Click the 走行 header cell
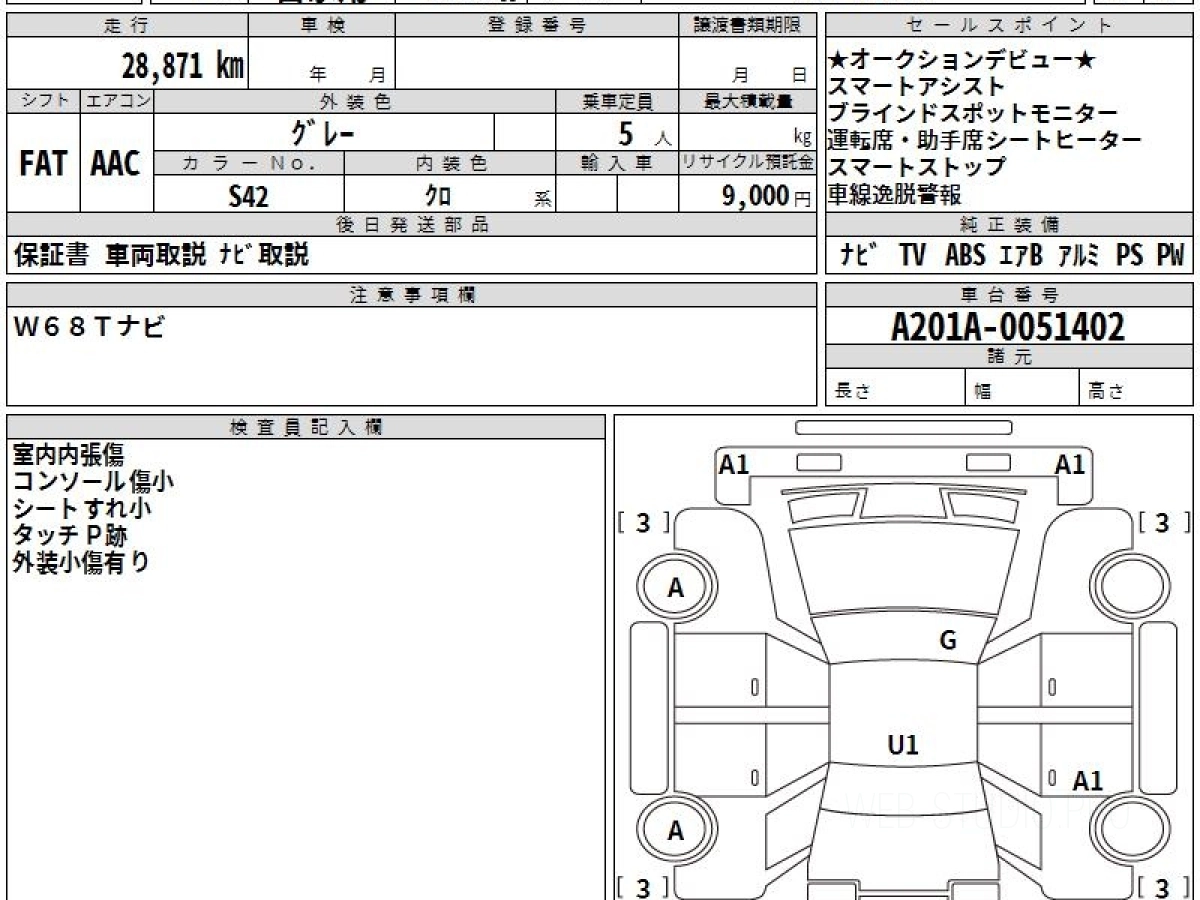The height and width of the screenshot is (900, 1200). pyautogui.click(x=126, y=26)
